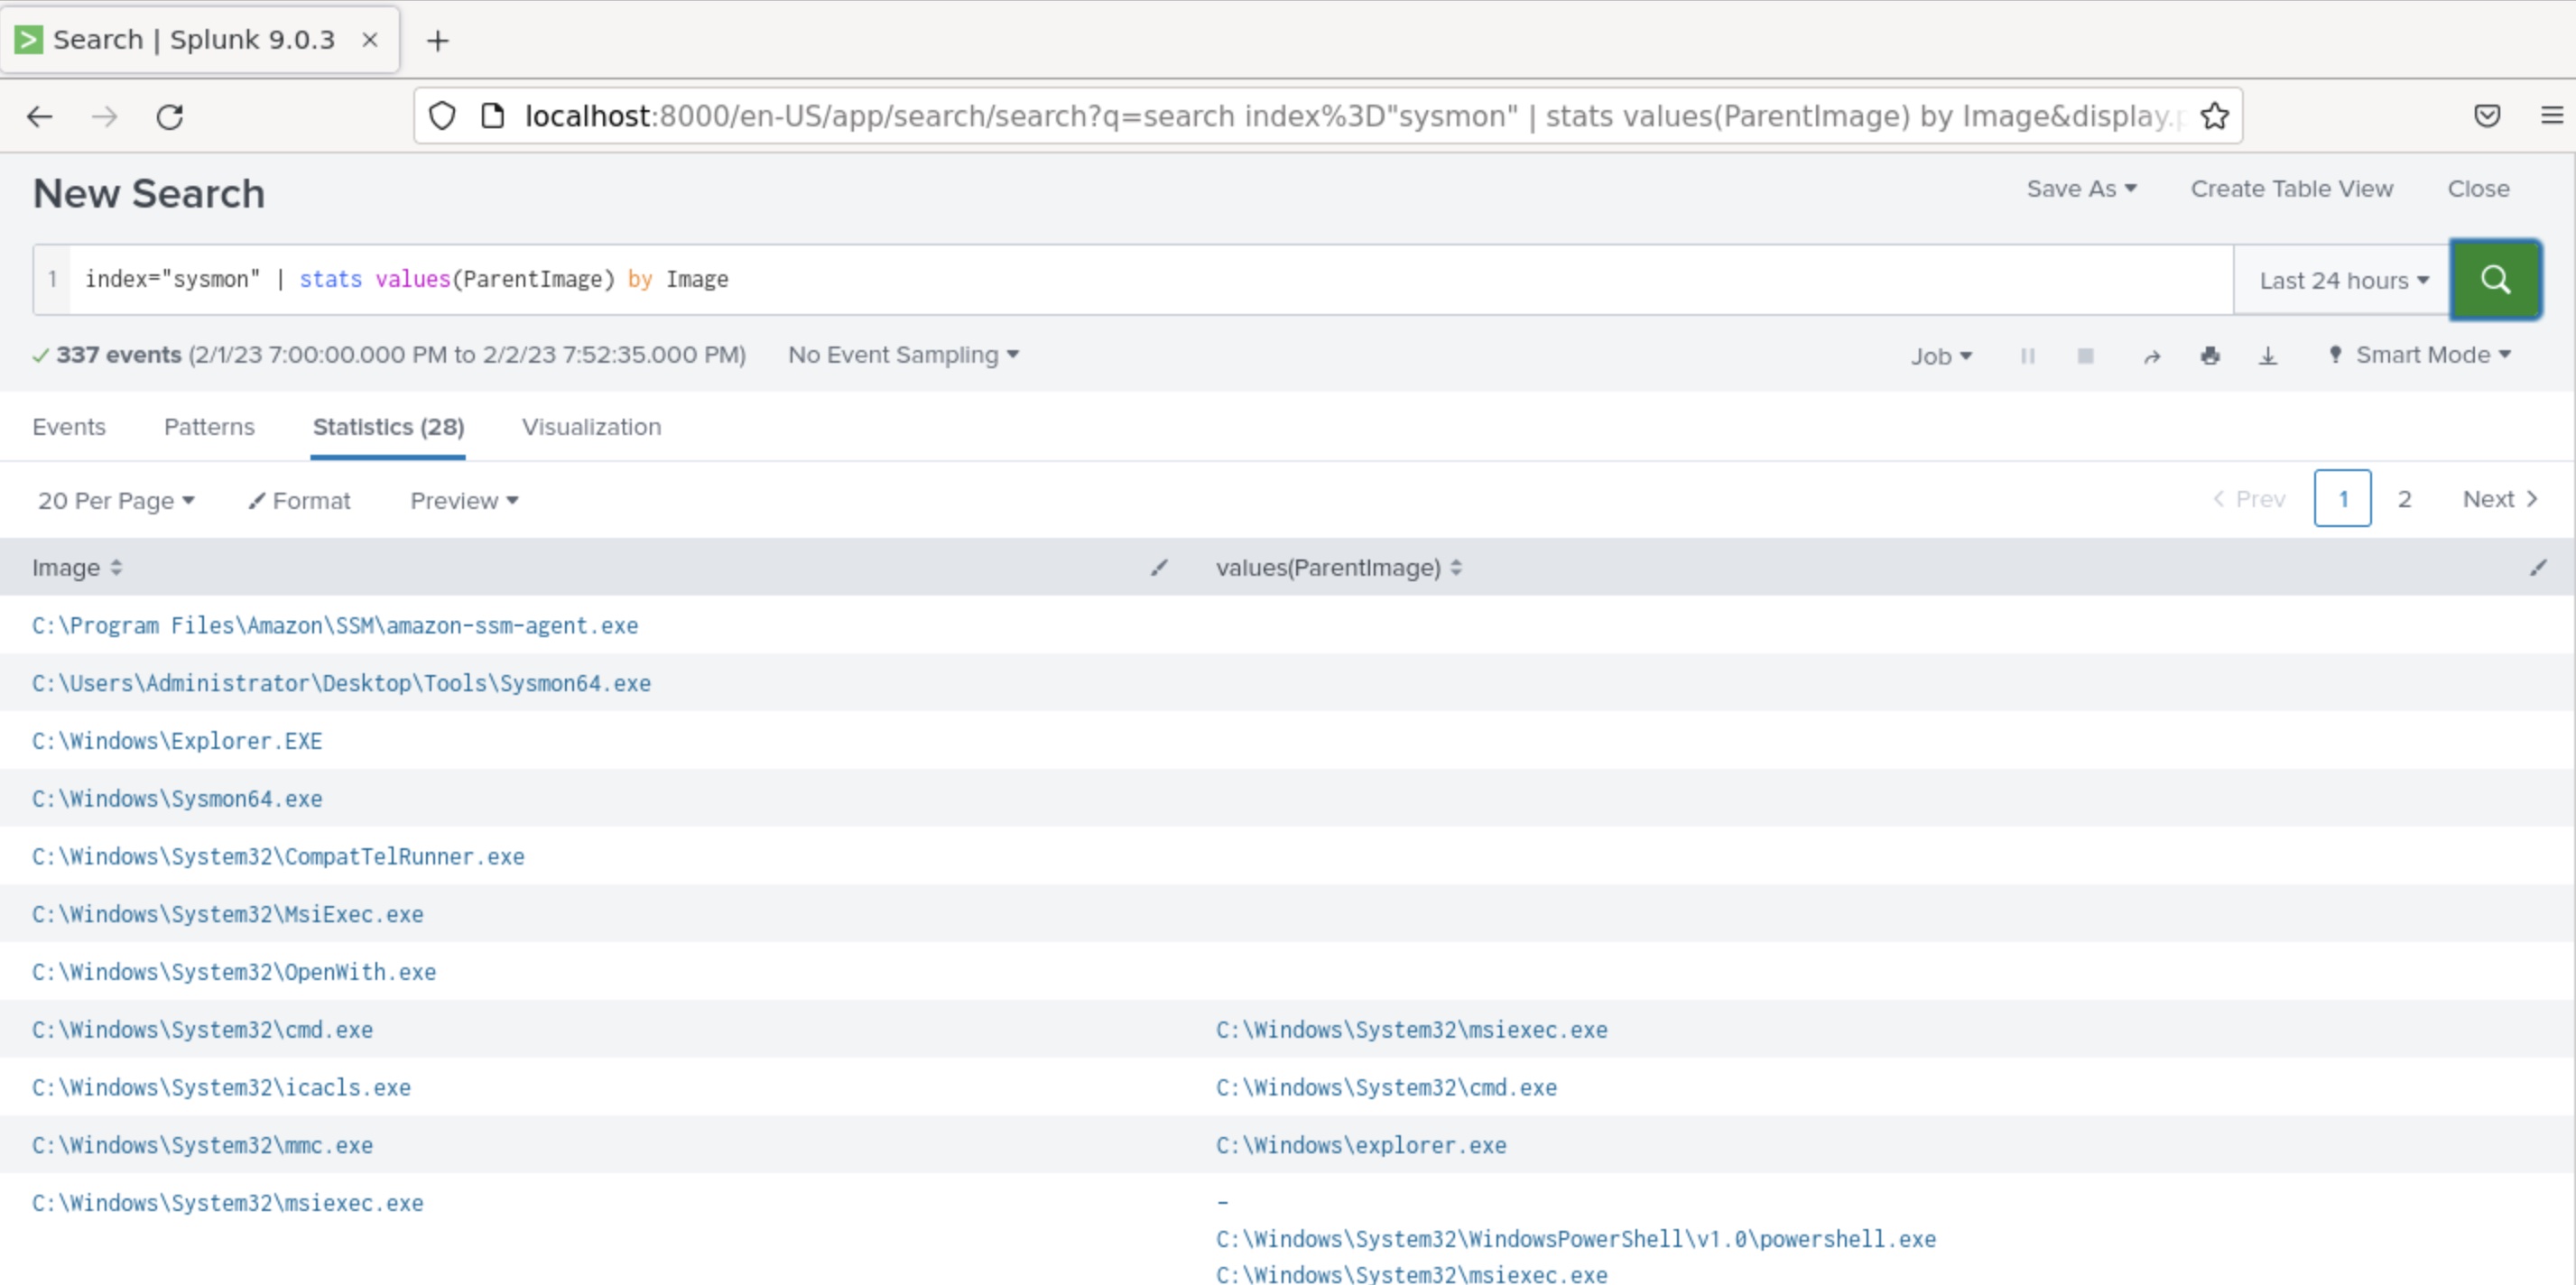Click in the search query editor
The width and height of the screenshot is (2576, 1285).
pyautogui.click(x=1150, y=280)
